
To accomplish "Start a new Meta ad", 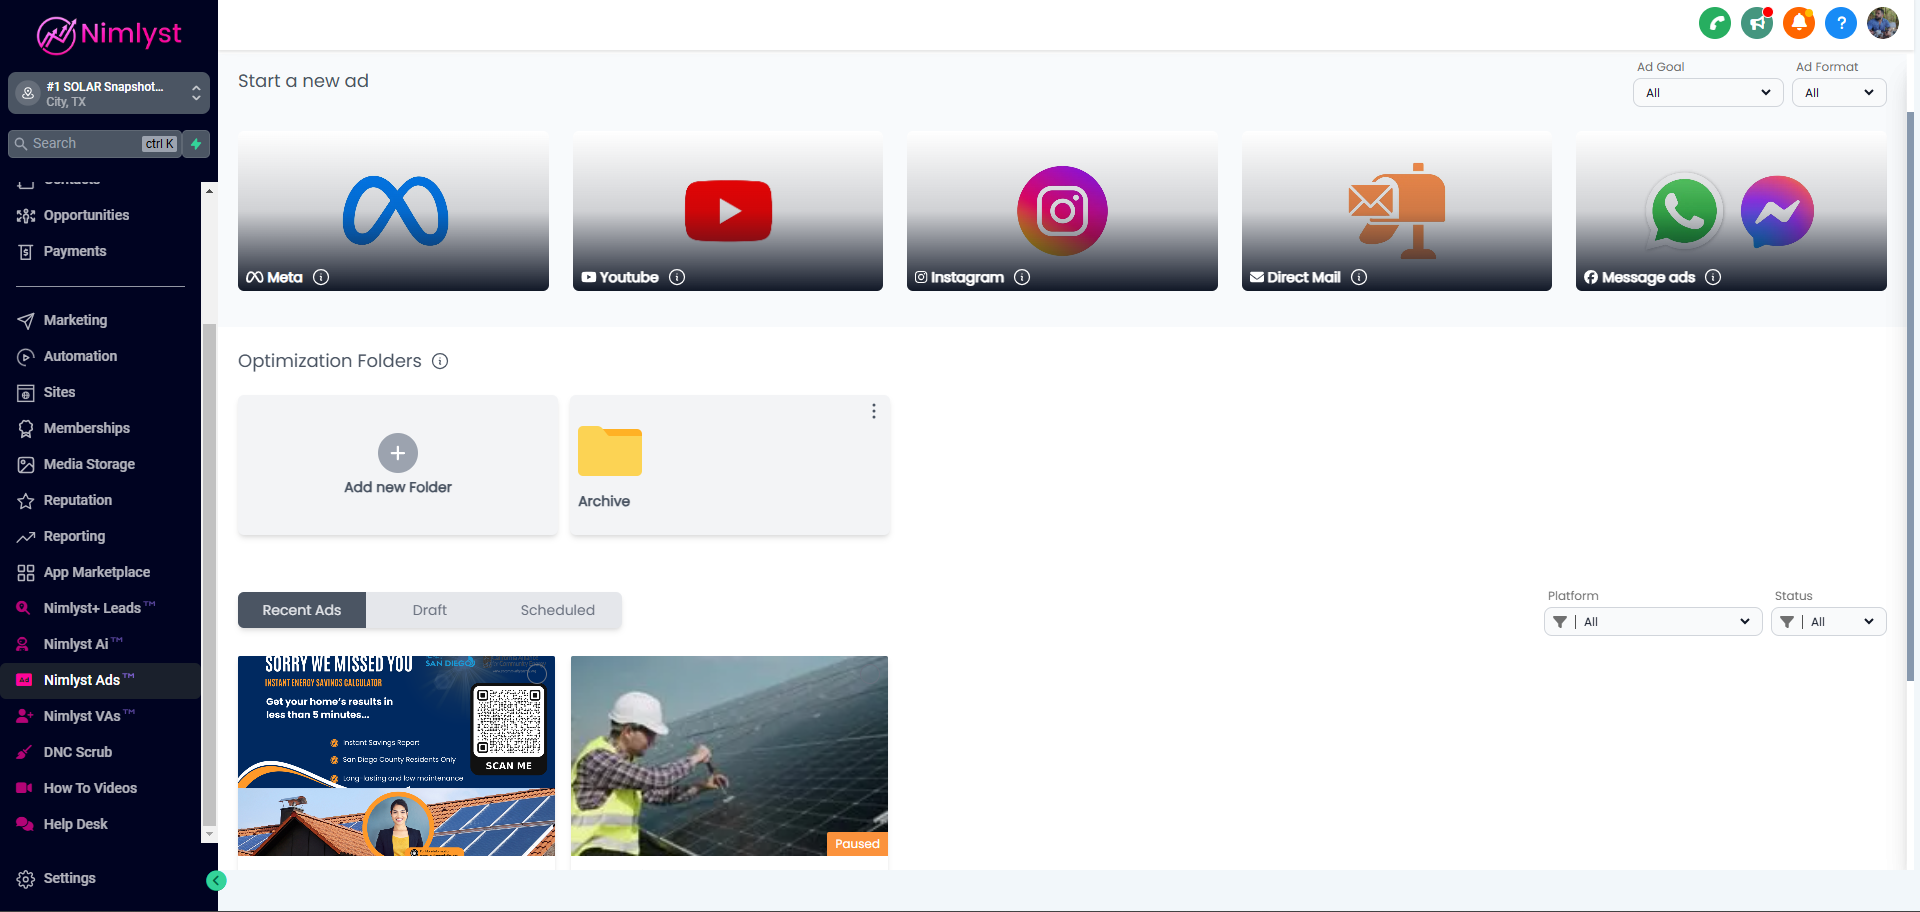I will (393, 211).
